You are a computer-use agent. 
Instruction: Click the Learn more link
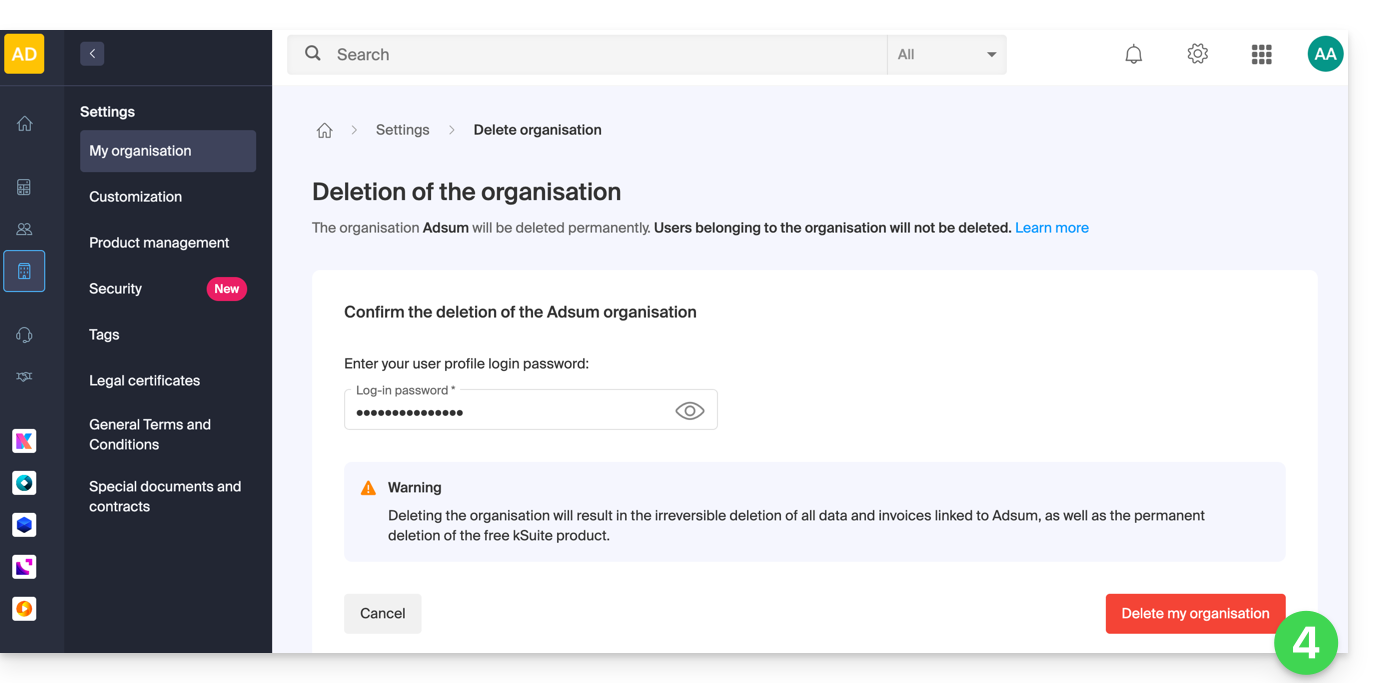[x=1051, y=228]
